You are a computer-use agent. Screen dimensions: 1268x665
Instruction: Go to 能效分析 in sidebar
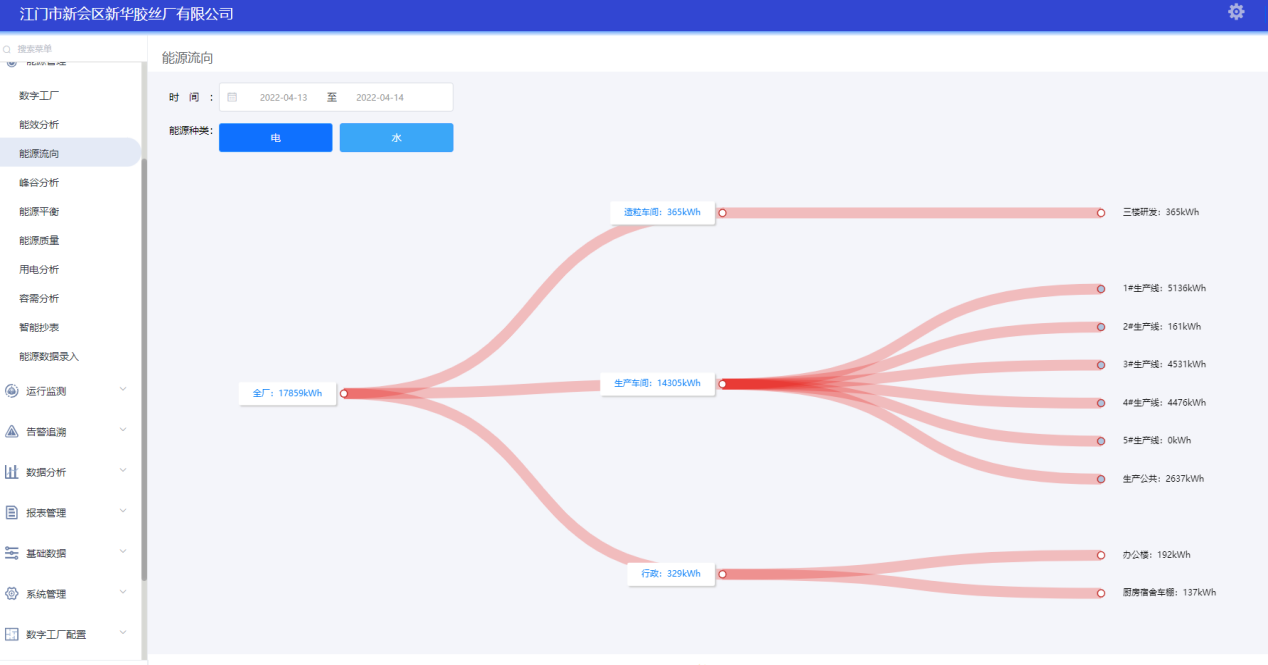click(x=39, y=125)
